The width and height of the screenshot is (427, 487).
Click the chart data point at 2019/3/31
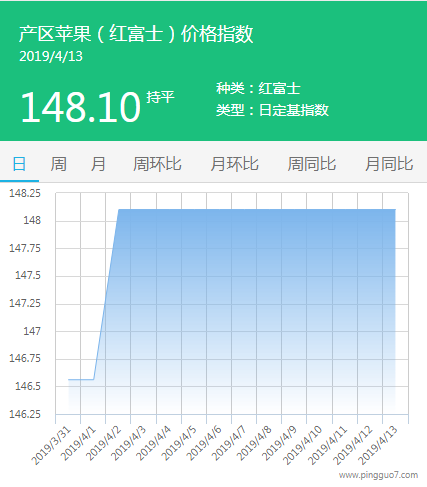69,379
